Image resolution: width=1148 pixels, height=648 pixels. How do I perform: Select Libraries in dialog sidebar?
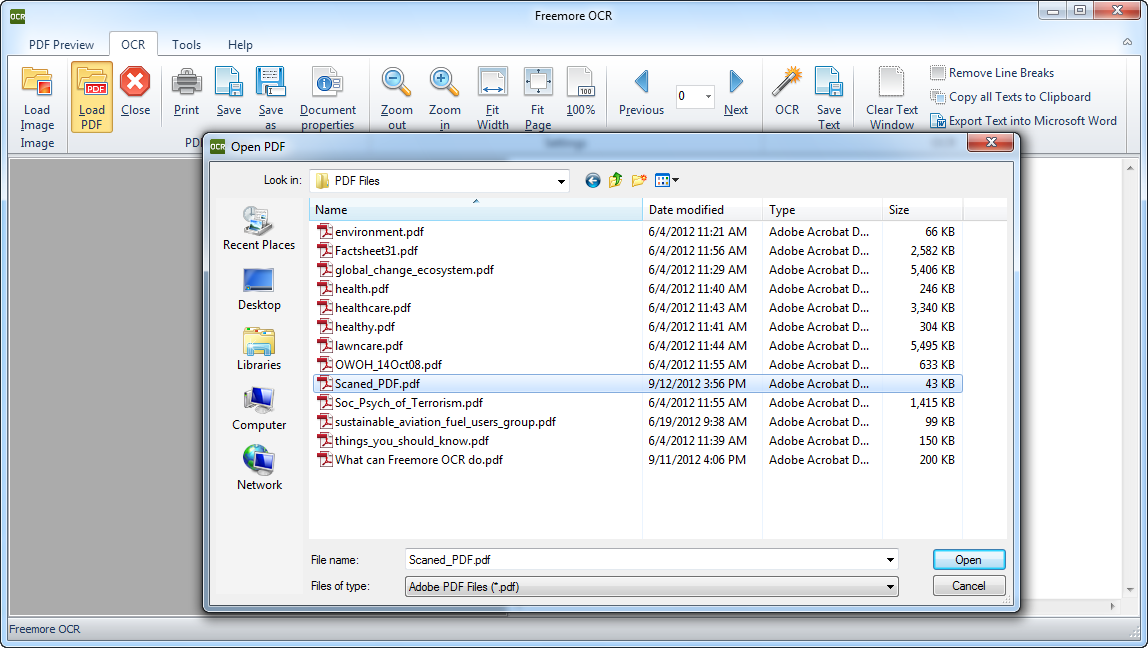259,349
